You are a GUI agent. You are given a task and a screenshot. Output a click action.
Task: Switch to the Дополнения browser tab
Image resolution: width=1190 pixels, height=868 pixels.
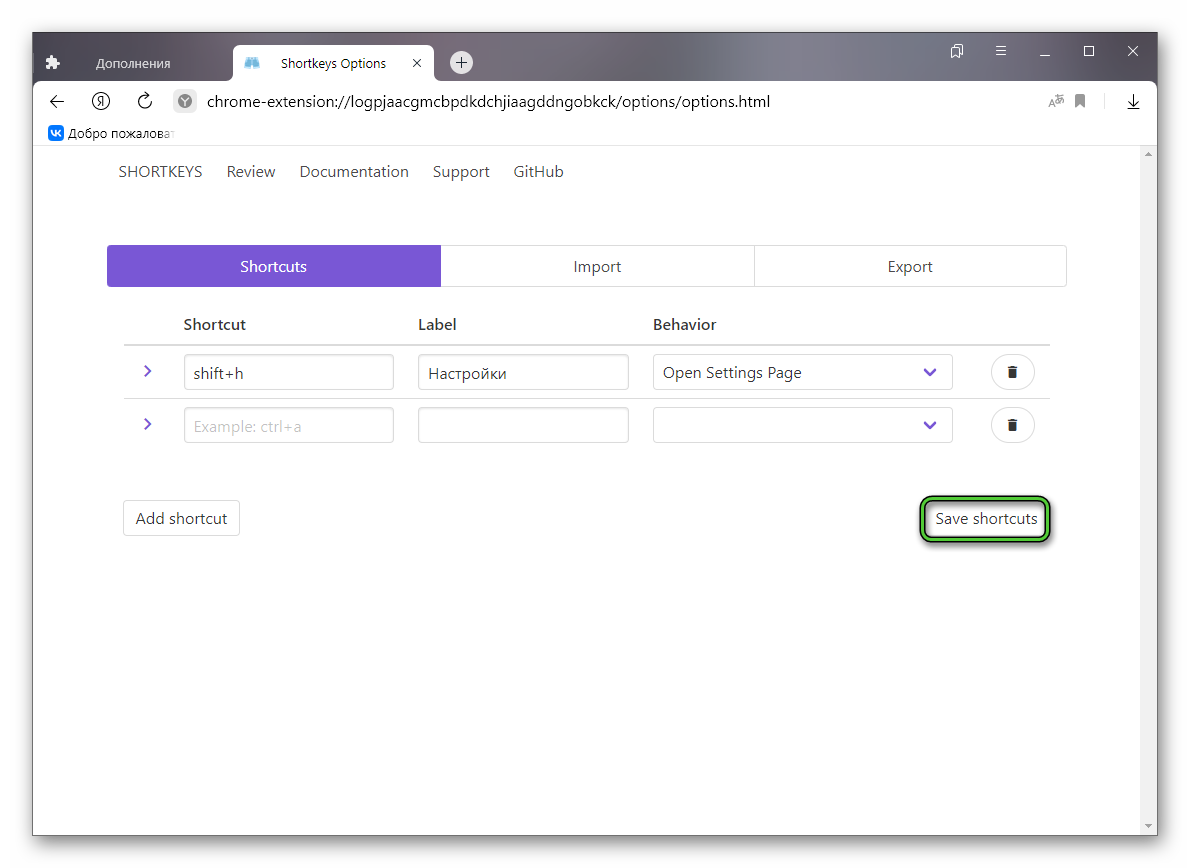pos(133,63)
